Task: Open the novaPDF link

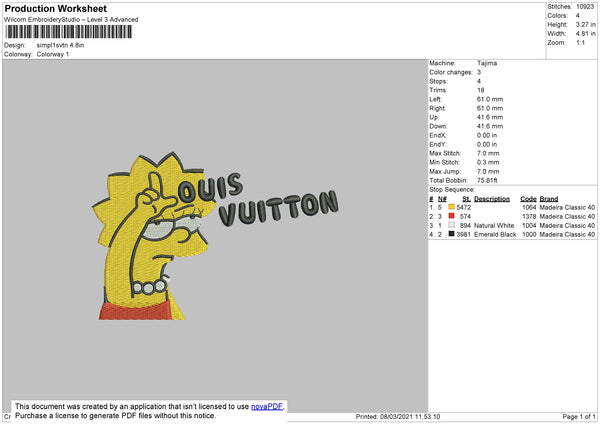Action: tap(267, 406)
